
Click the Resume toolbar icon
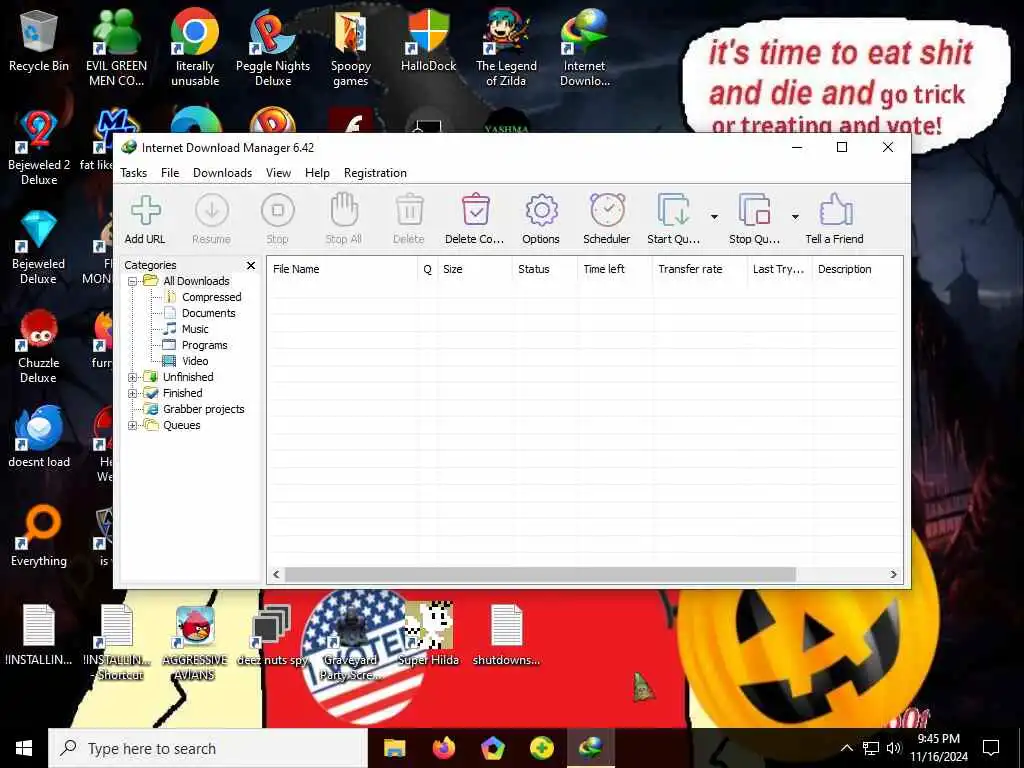pyautogui.click(x=212, y=211)
